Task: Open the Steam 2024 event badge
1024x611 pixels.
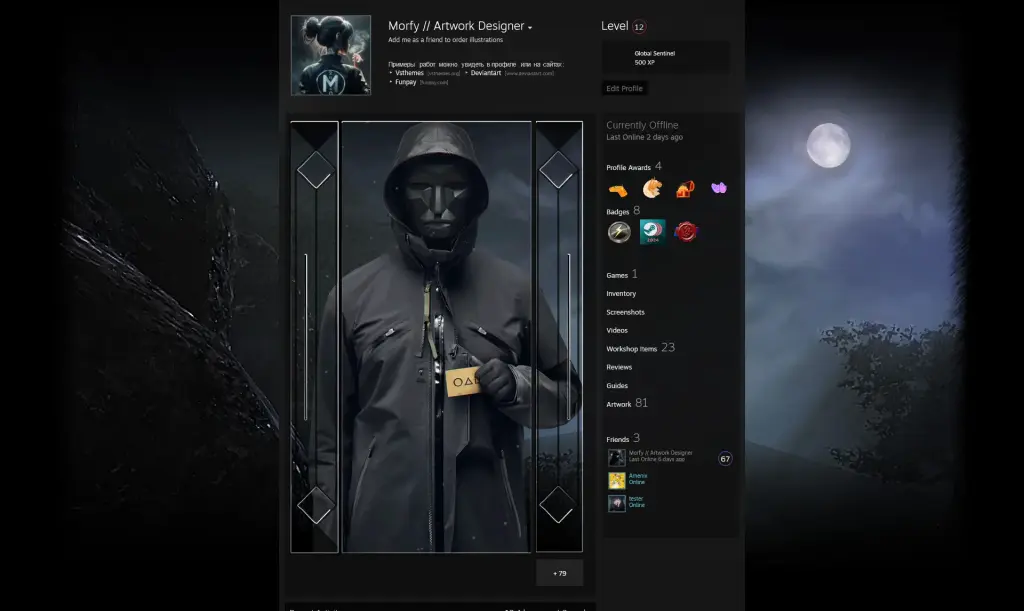Action: pyautogui.click(x=652, y=231)
